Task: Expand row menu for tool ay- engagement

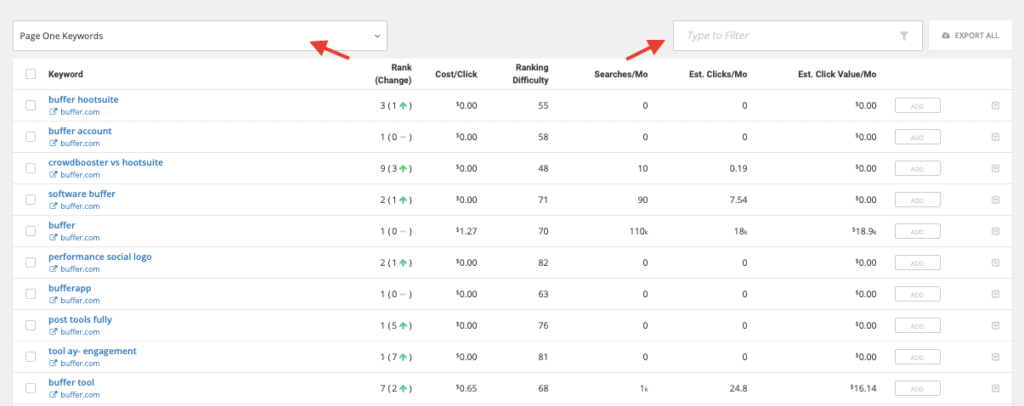Action: pyautogui.click(x=995, y=357)
